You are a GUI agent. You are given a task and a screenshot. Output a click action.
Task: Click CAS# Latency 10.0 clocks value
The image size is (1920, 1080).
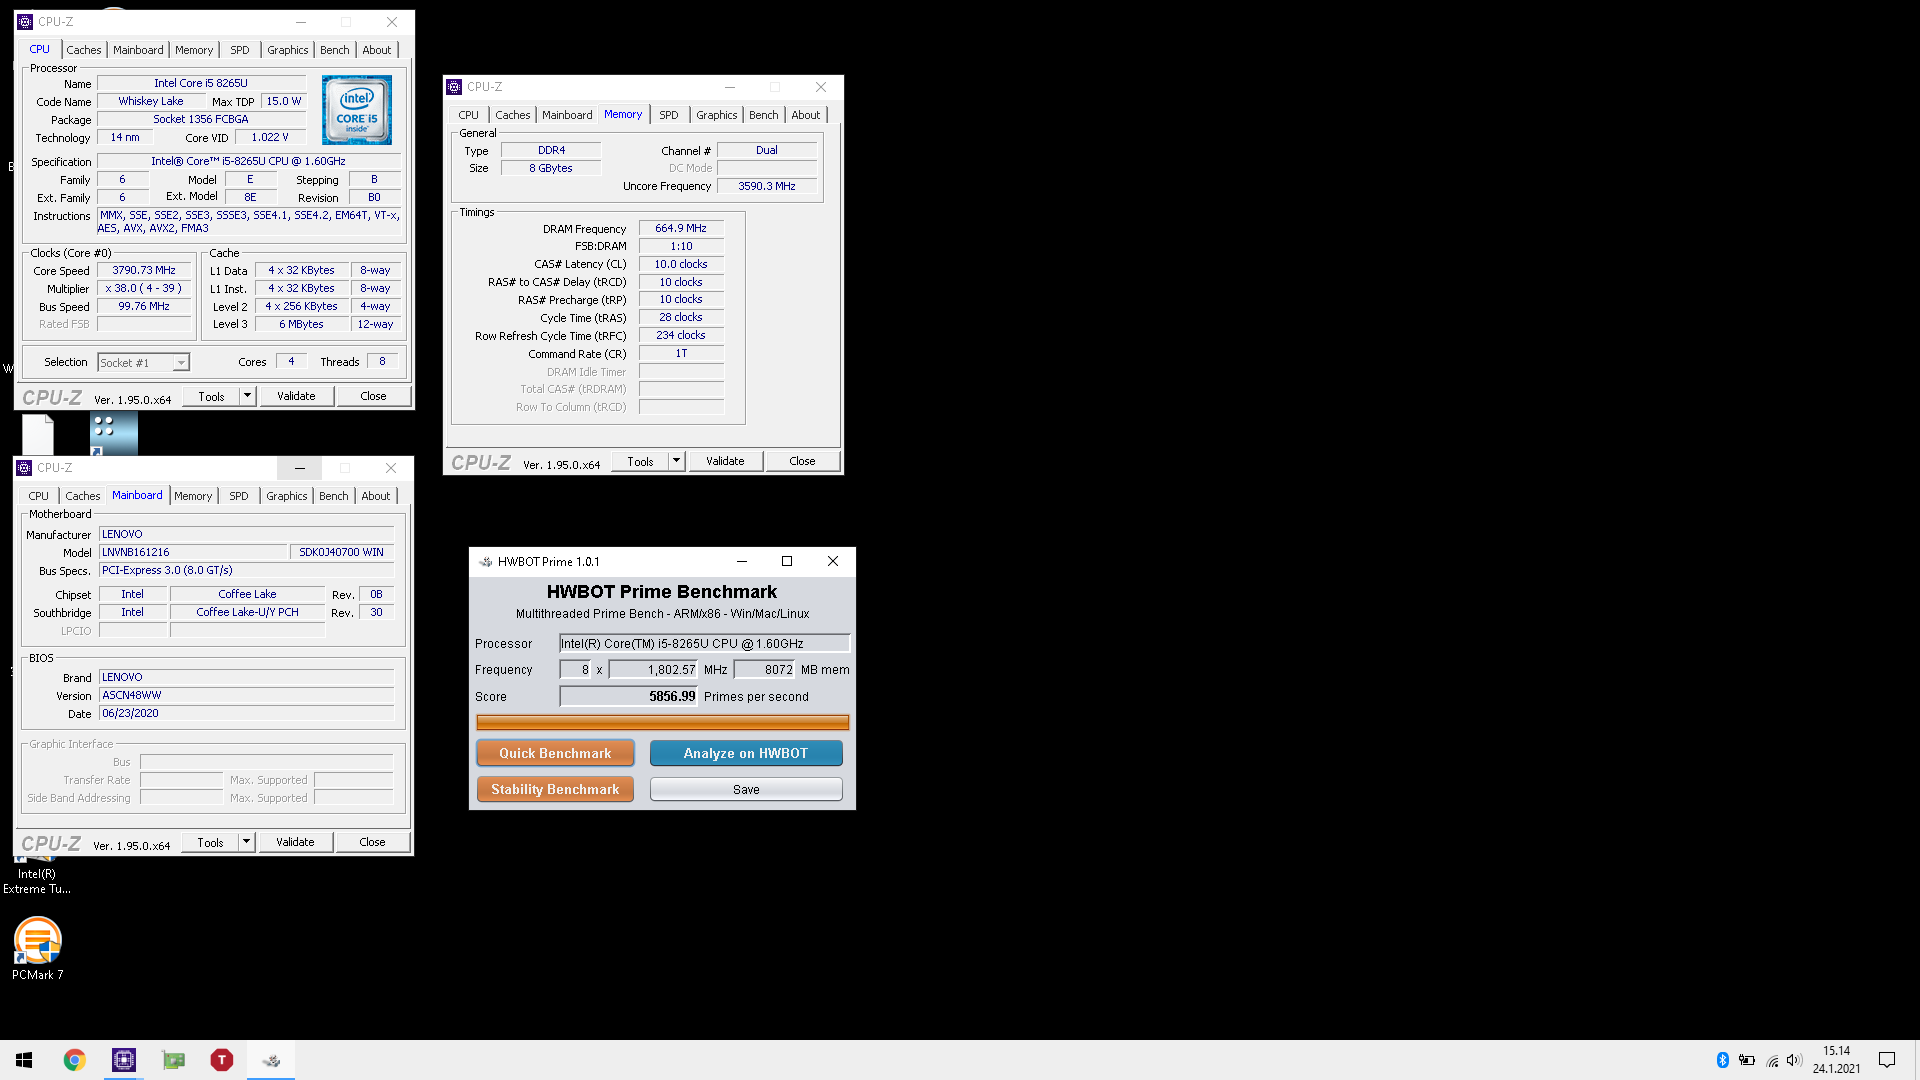[x=681, y=264]
